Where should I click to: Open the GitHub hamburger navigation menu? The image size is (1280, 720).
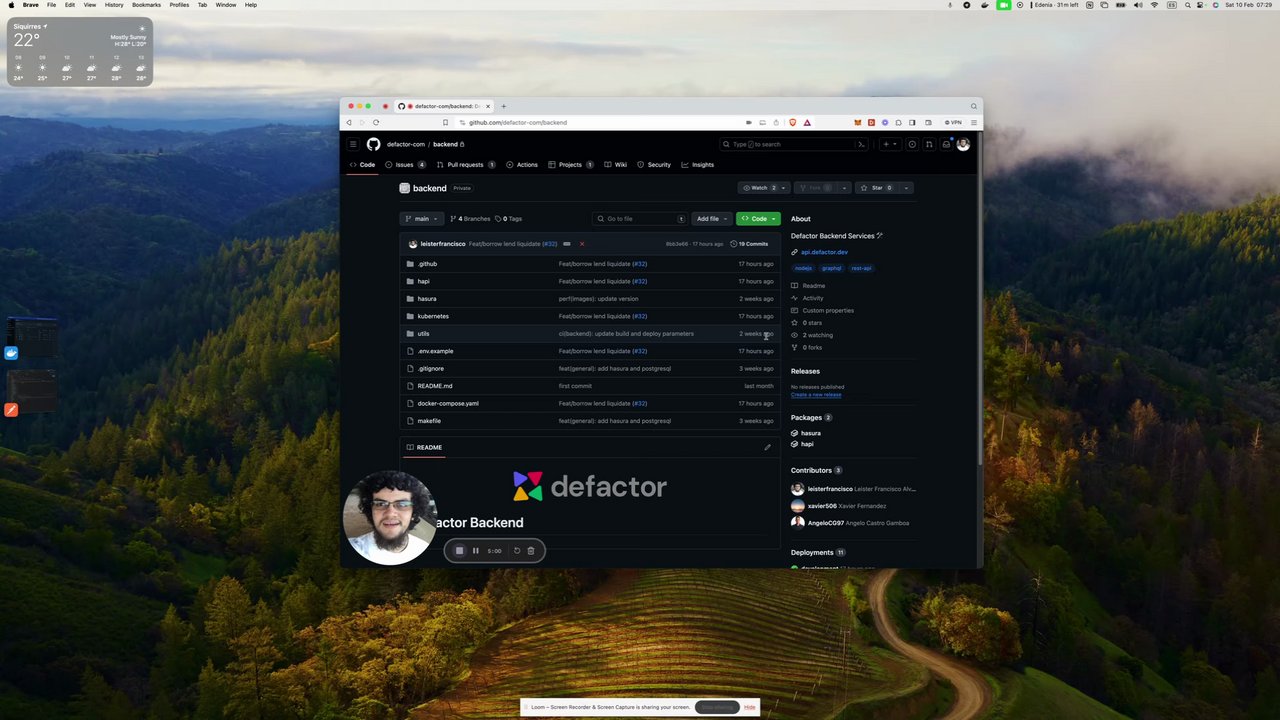[352, 144]
